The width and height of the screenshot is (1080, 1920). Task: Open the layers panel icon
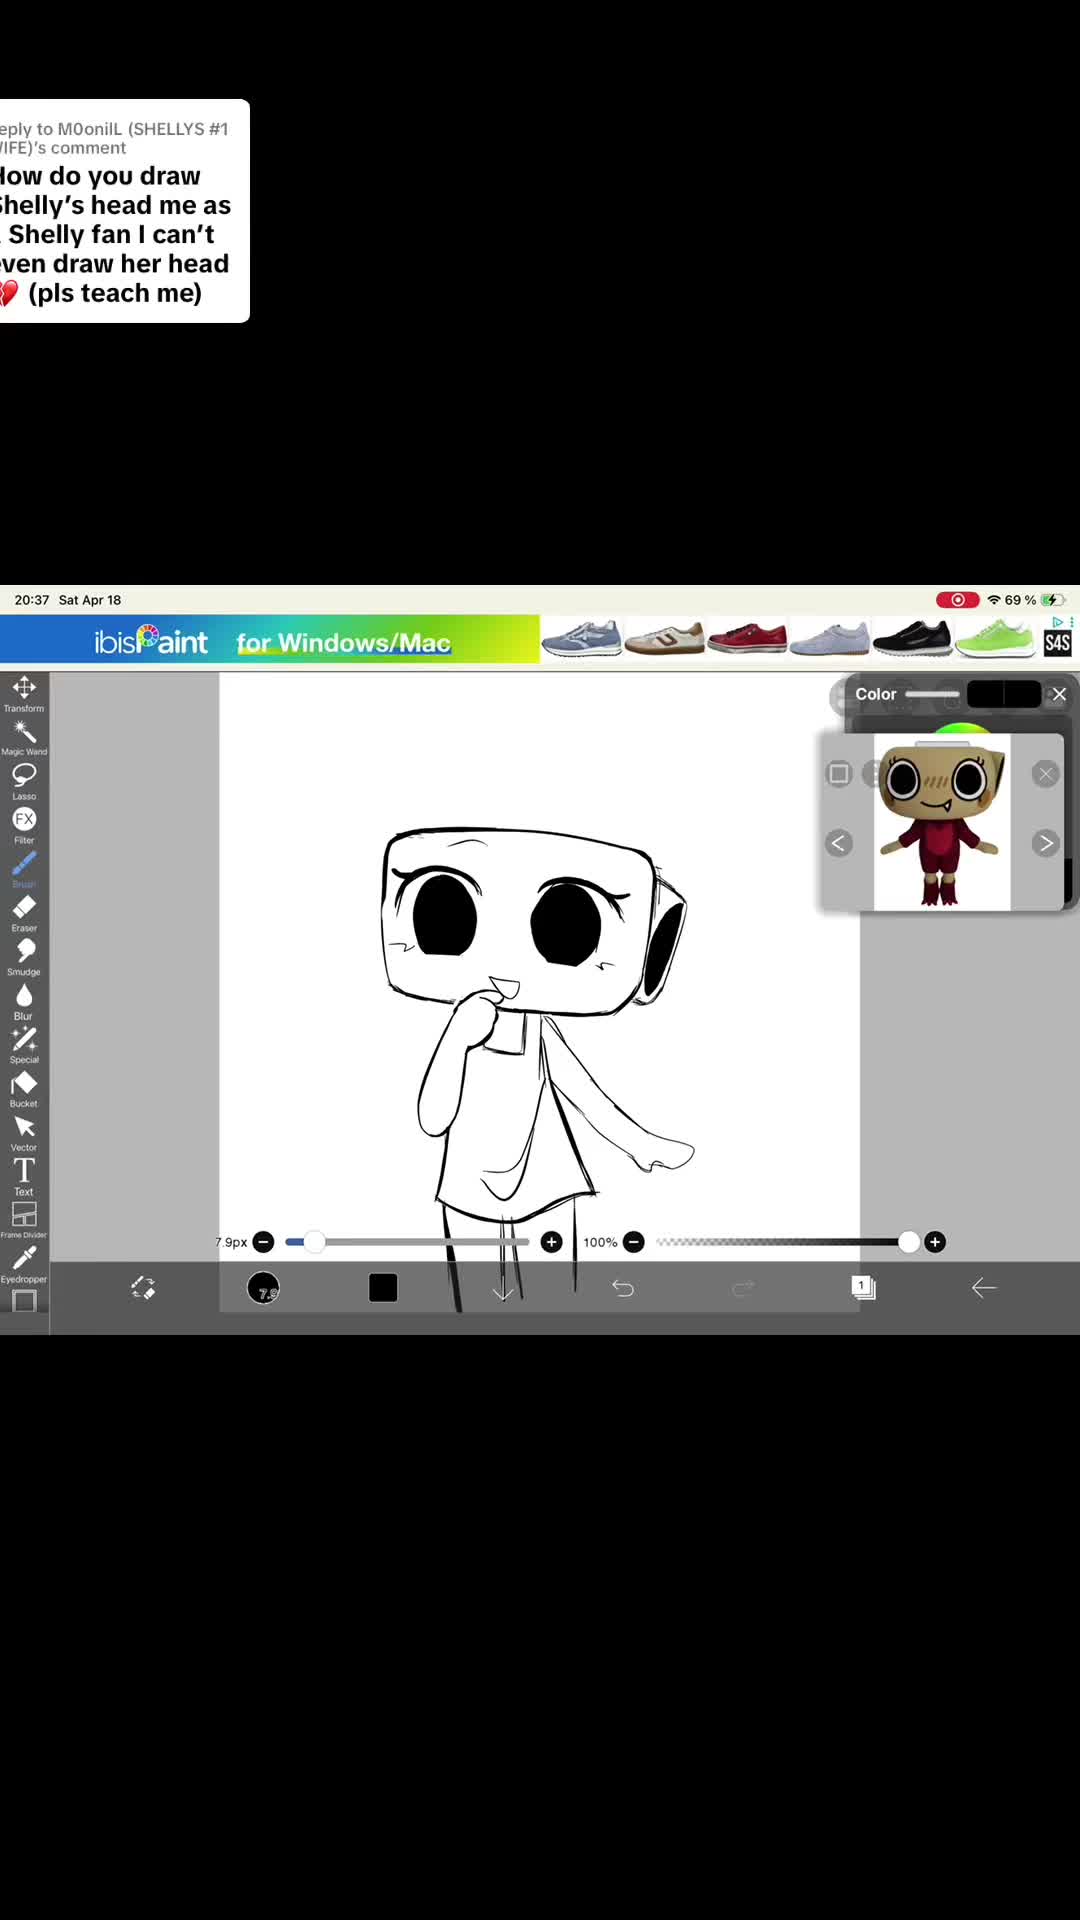coord(863,1288)
